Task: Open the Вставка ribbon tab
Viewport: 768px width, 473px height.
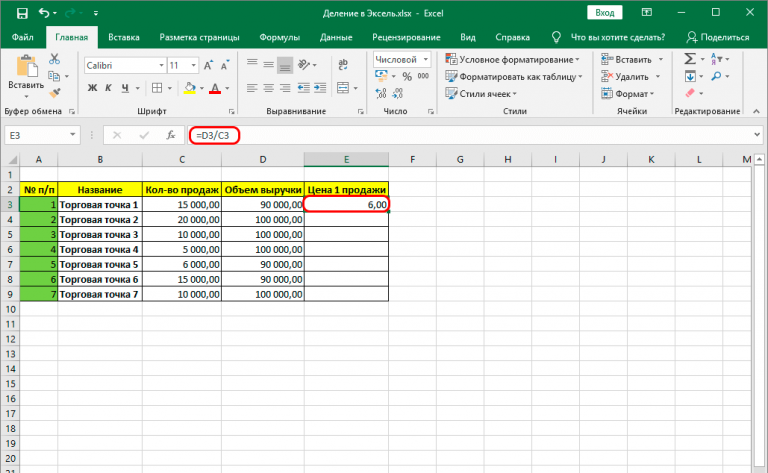Action: point(123,37)
